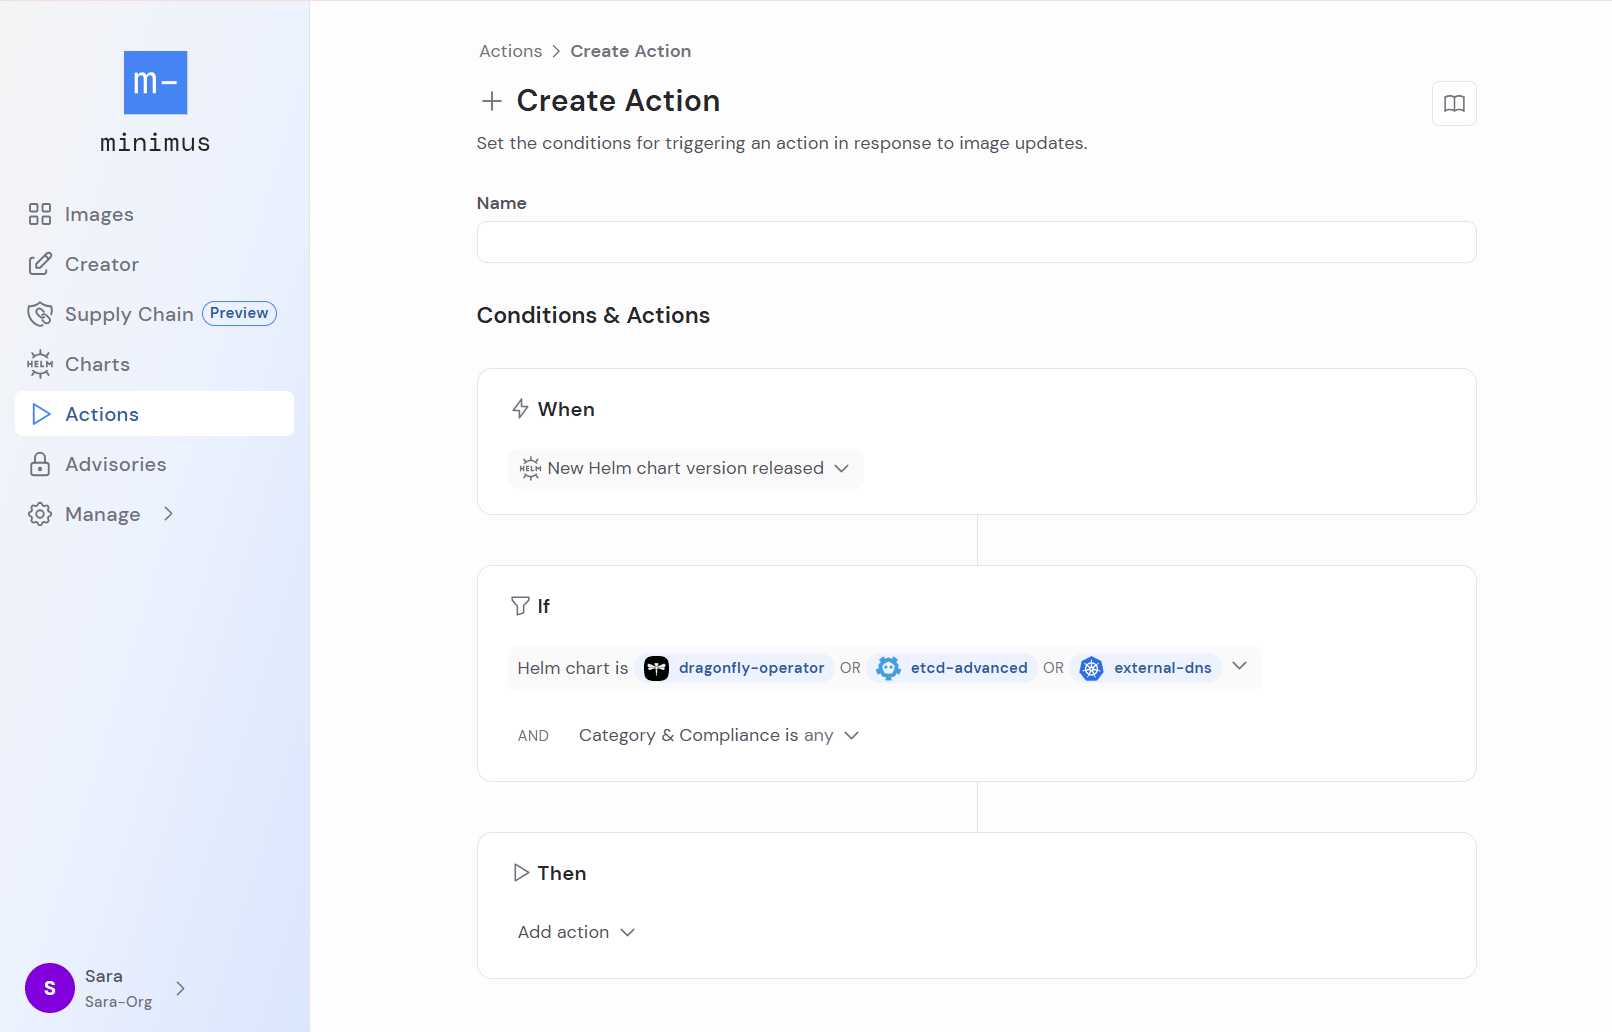
Task: Select the etcd-advanced chip
Action: [x=952, y=668]
